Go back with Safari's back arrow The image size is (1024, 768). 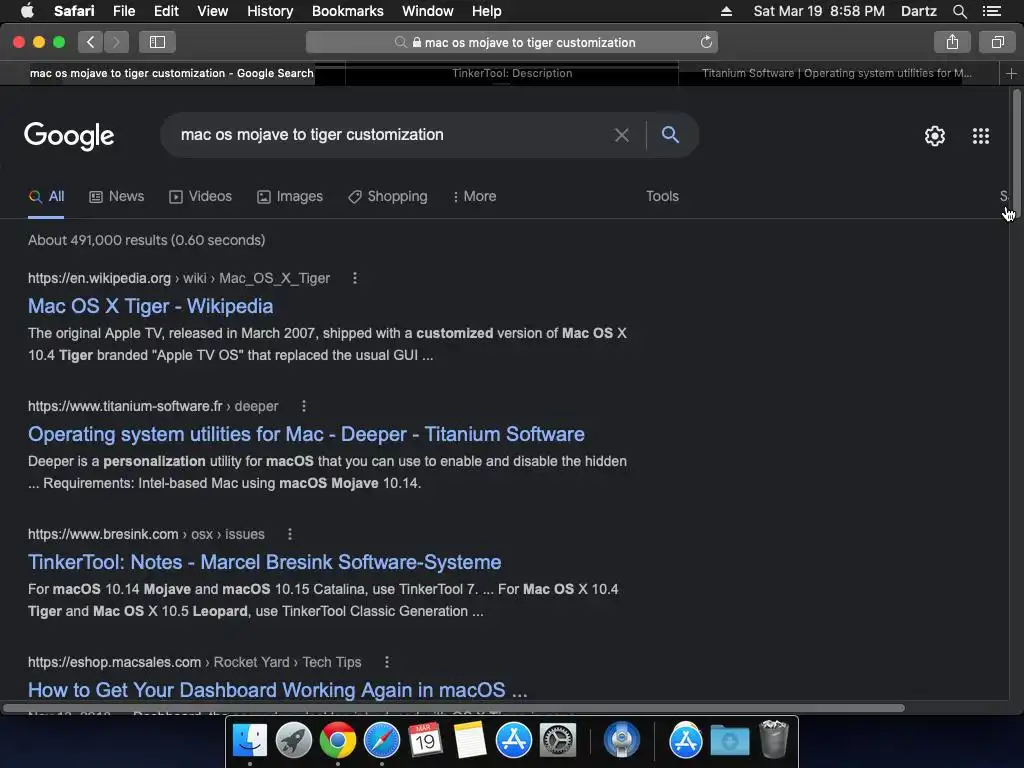91,42
